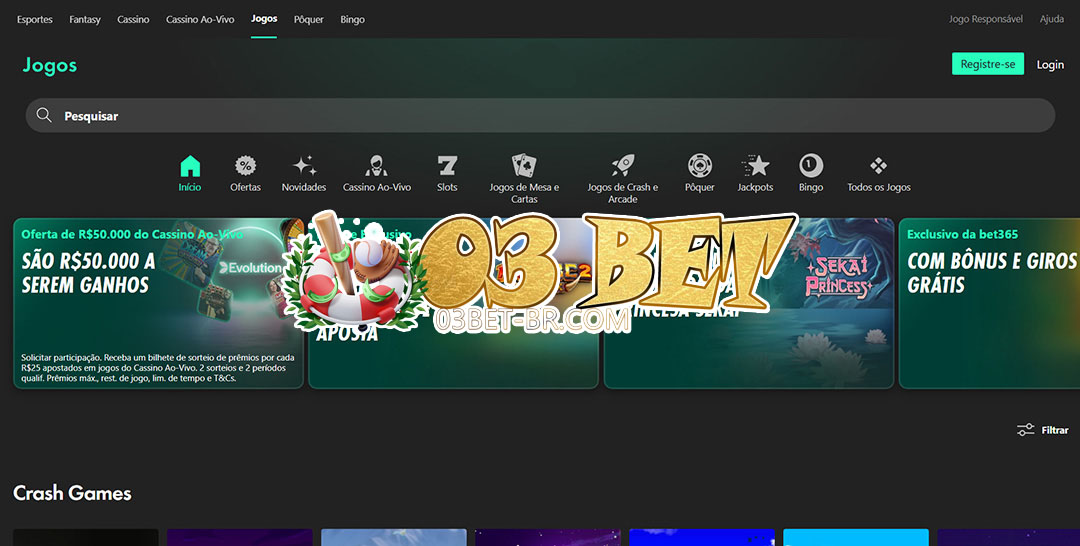Screen dimensions: 1080x546
Task: Open the Ofertas percent badge icon
Action: 245,167
